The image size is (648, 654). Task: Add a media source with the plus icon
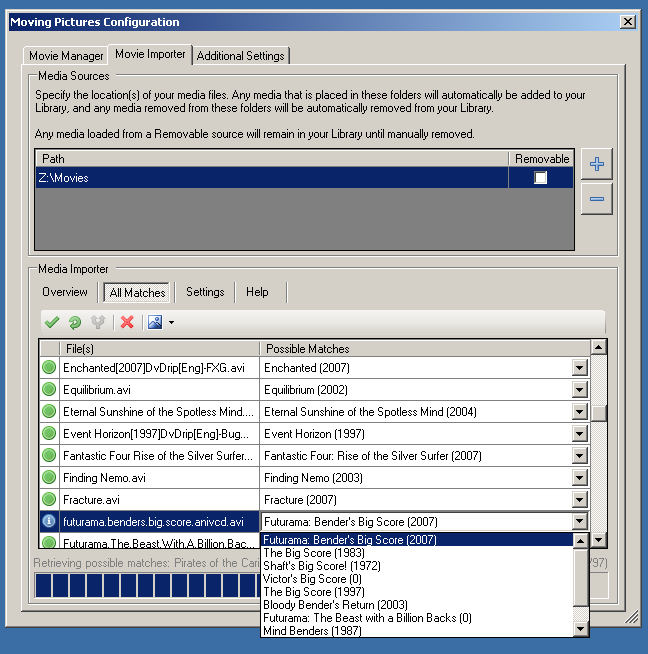[x=597, y=165]
